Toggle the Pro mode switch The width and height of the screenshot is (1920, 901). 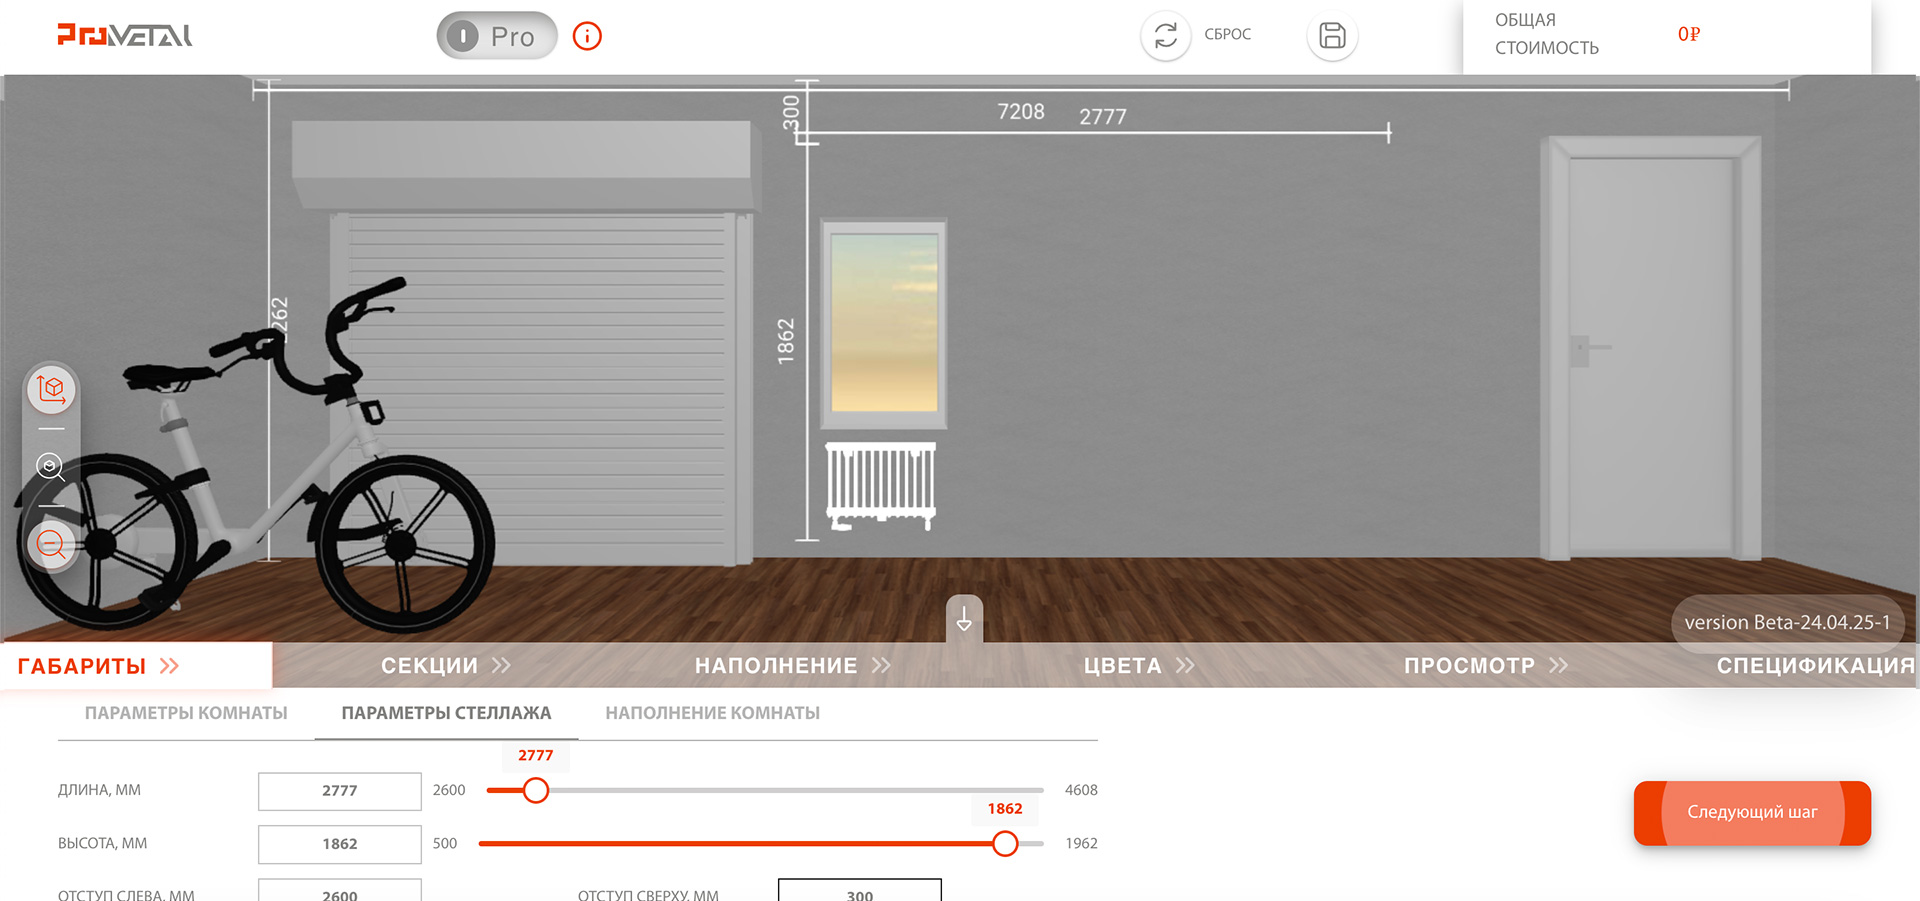point(496,36)
